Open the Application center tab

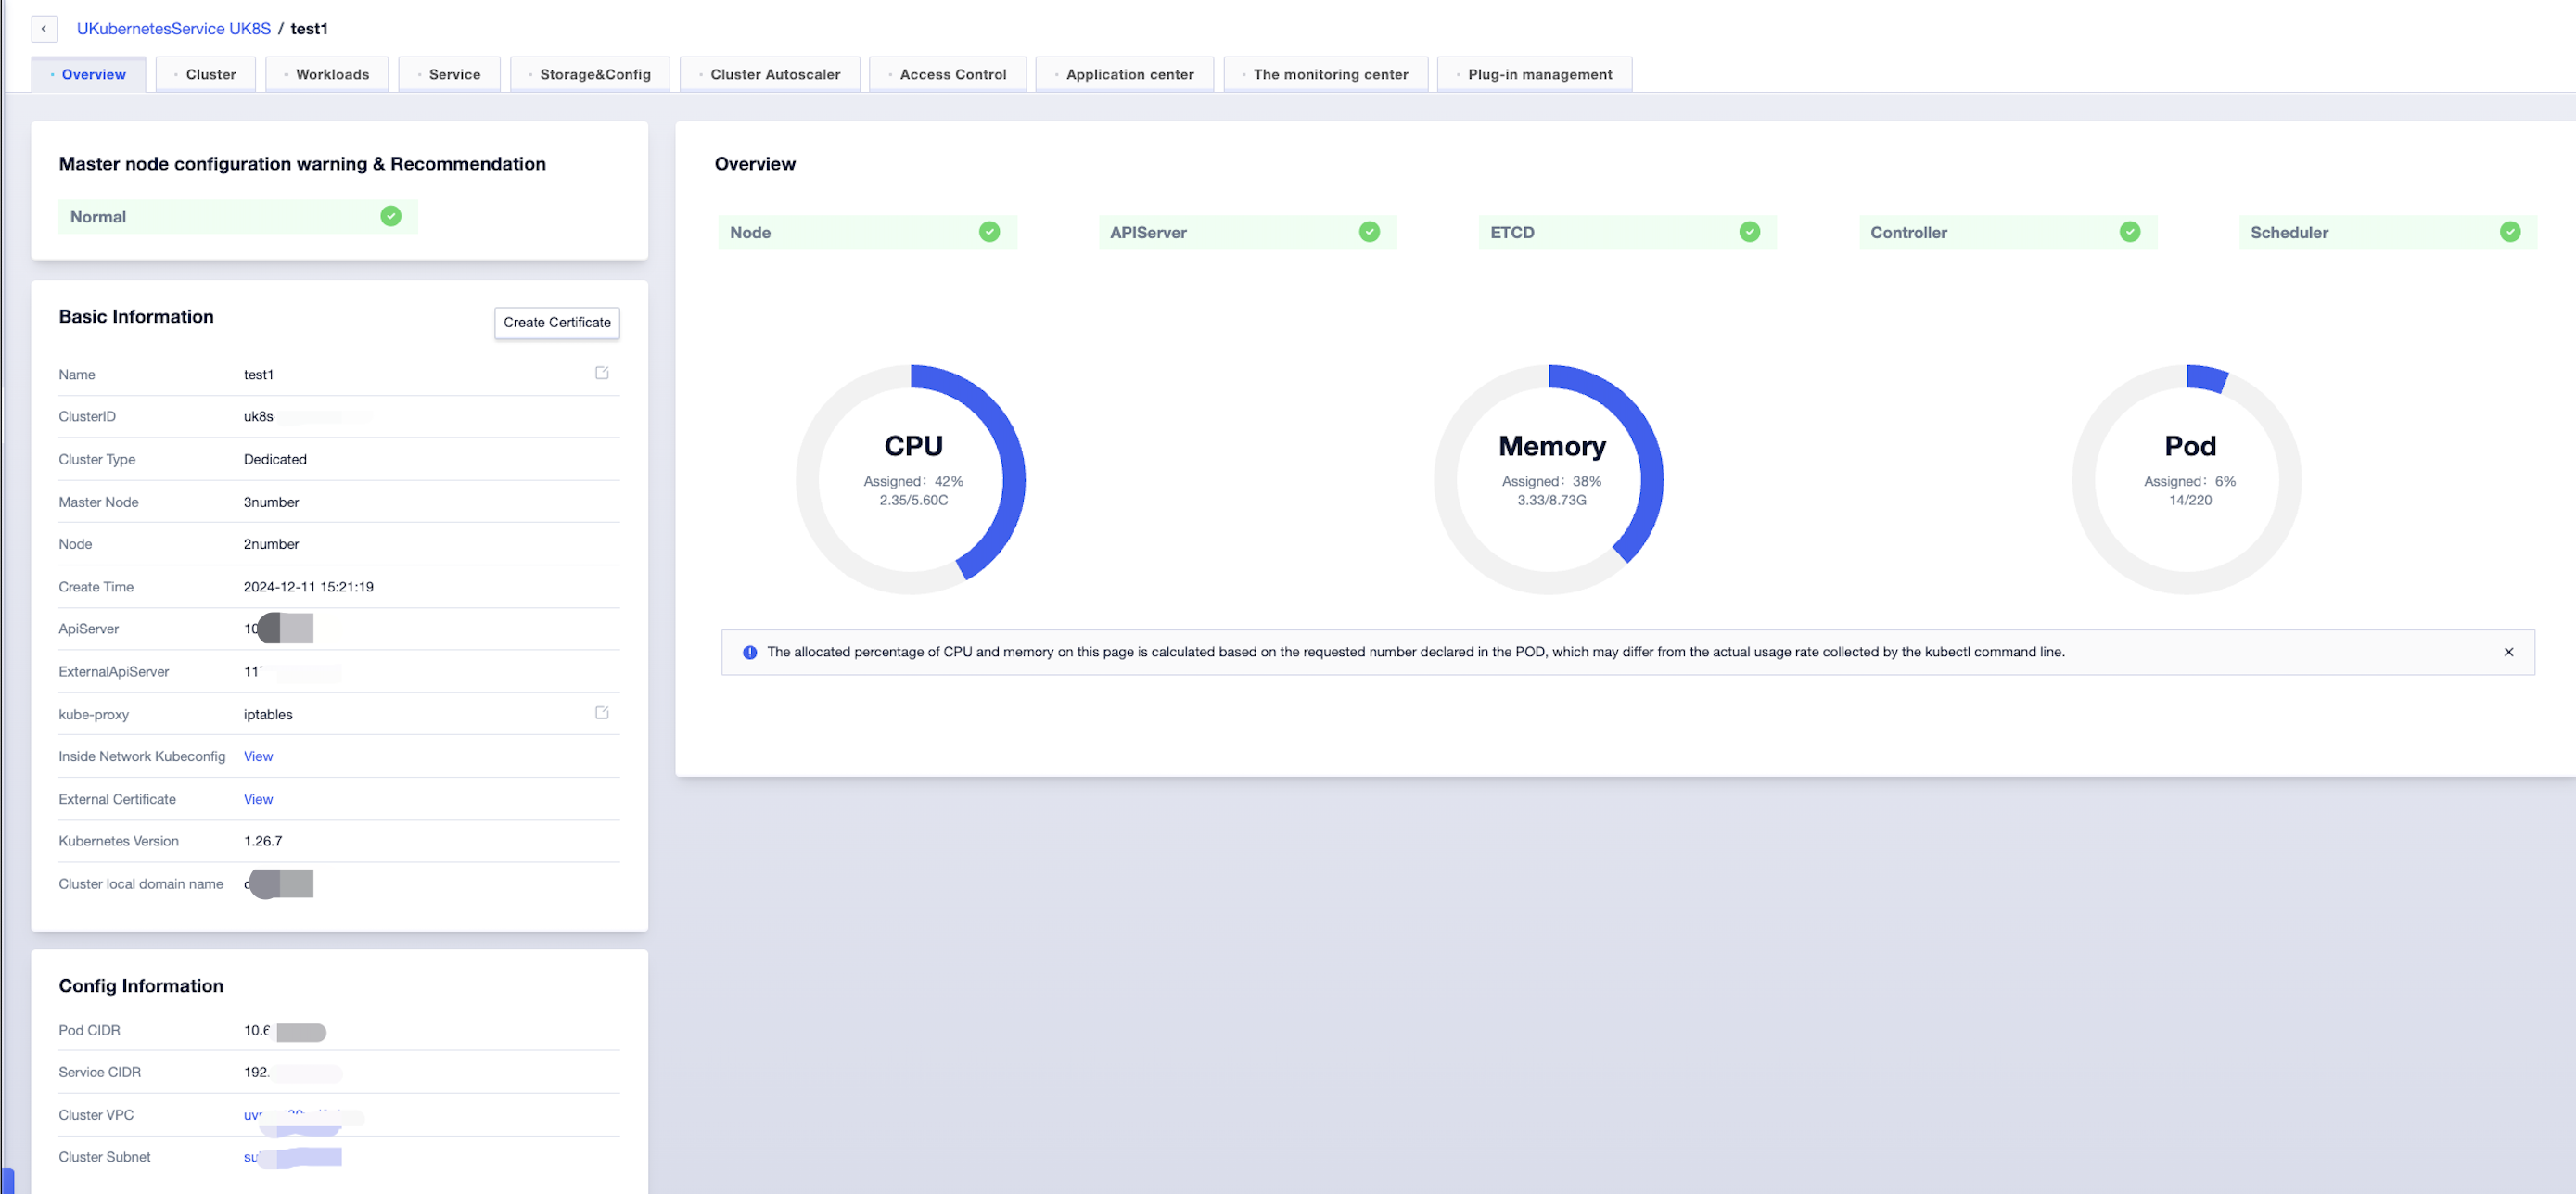point(1125,74)
